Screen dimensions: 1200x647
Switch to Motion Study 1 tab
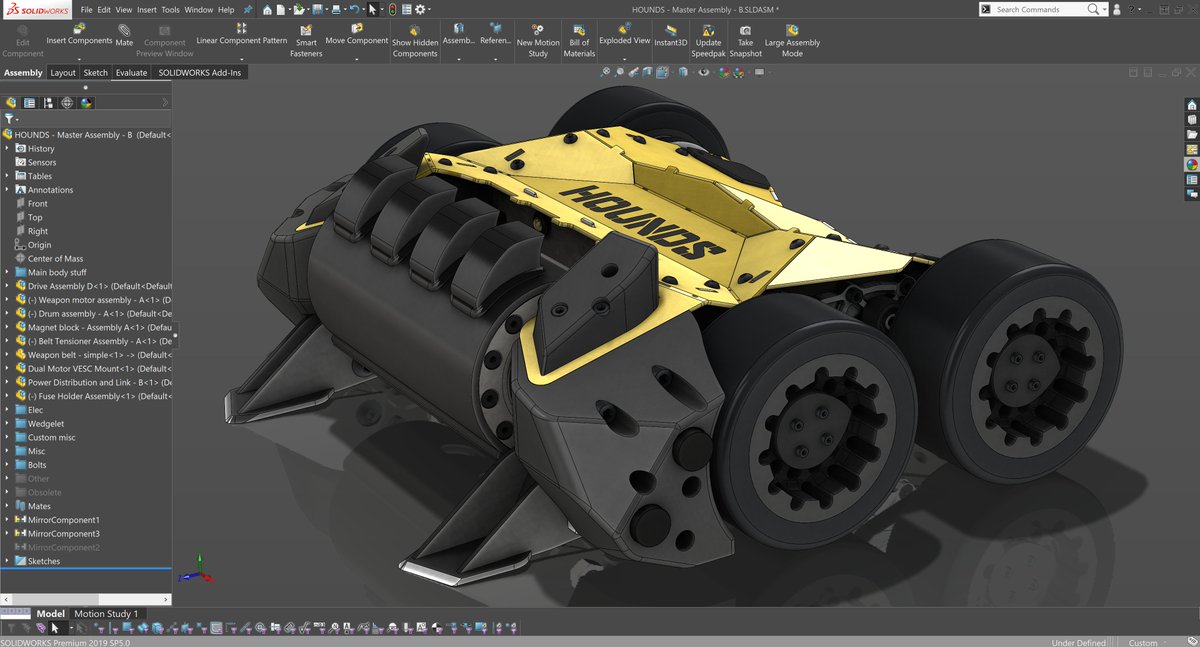click(x=106, y=613)
